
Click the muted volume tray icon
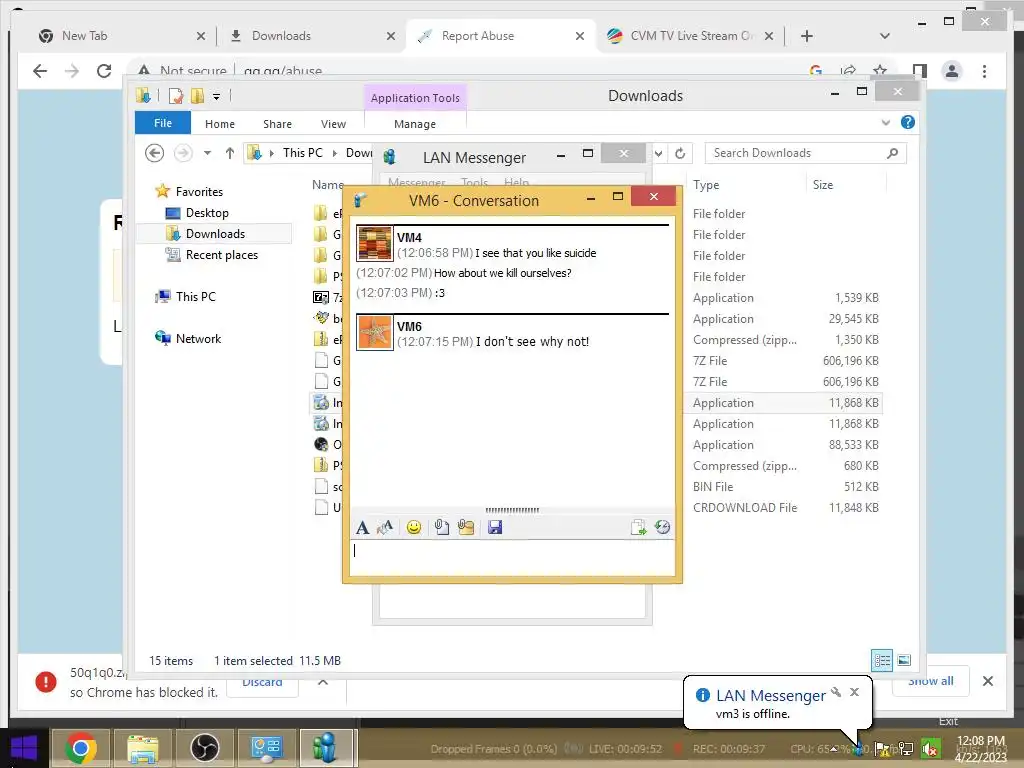(x=930, y=749)
